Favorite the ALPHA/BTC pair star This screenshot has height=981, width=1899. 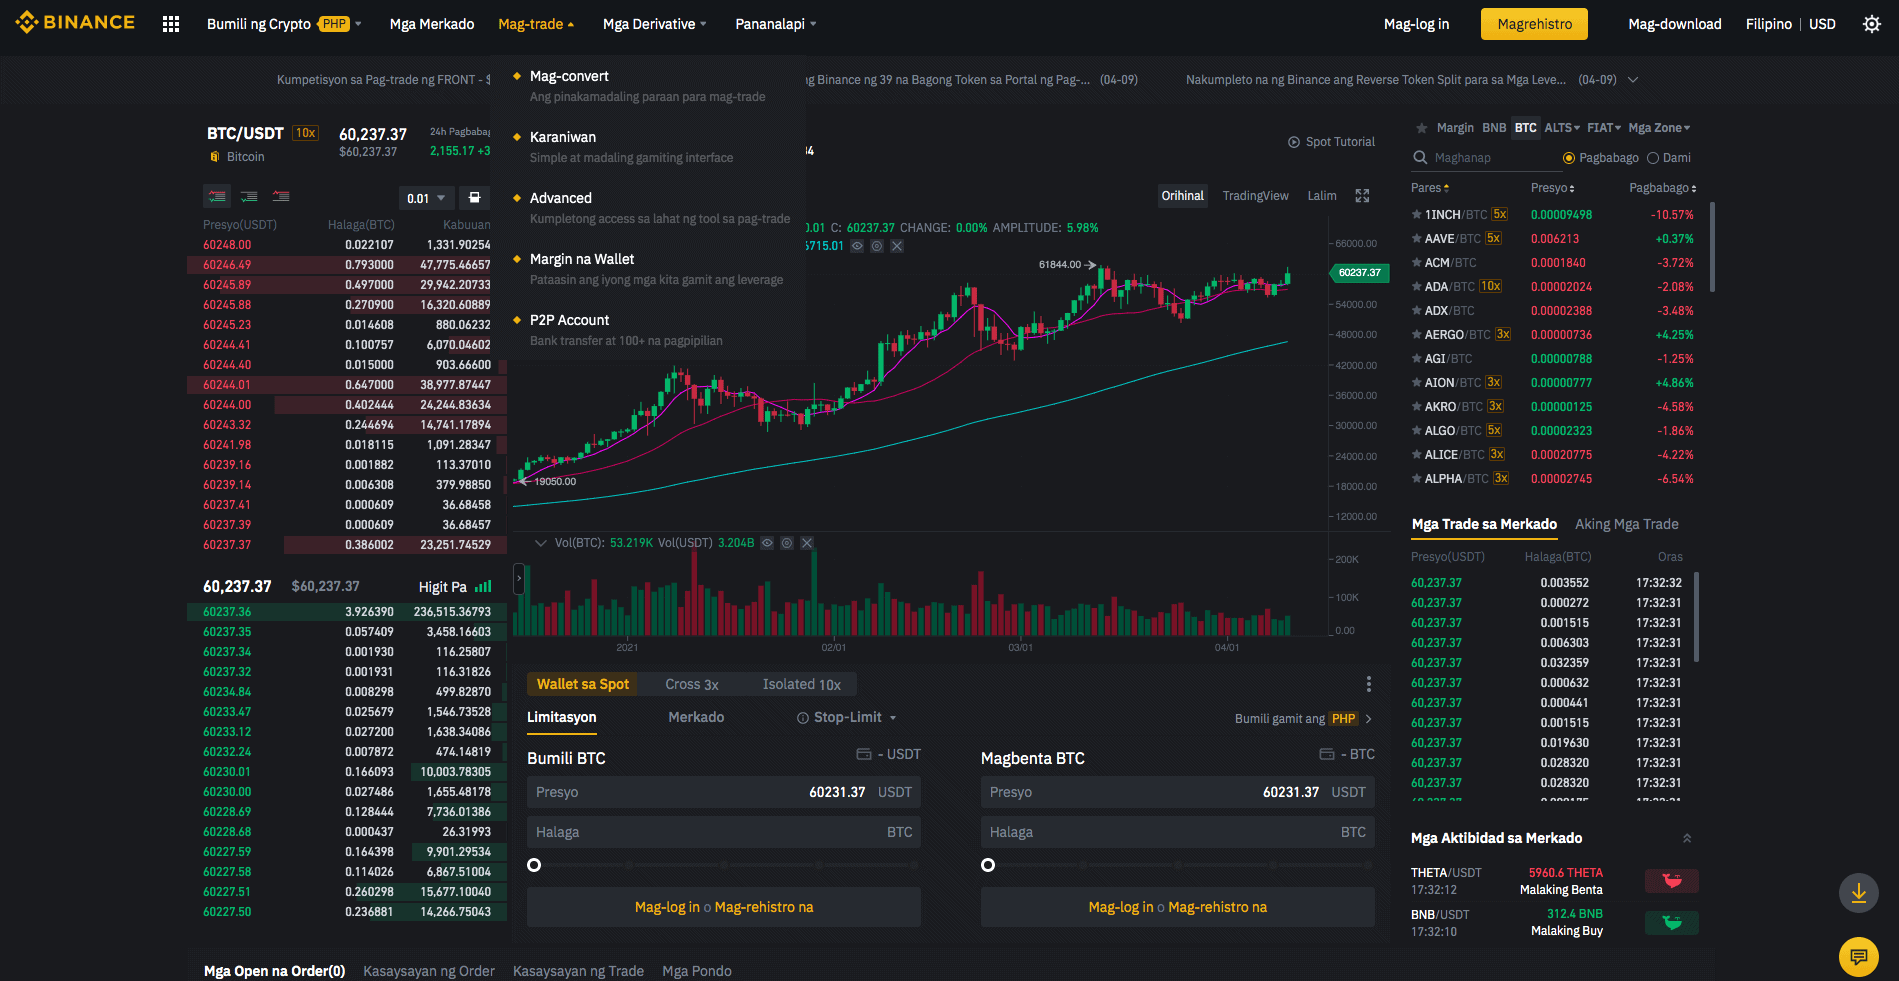[x=1416, y=479]
